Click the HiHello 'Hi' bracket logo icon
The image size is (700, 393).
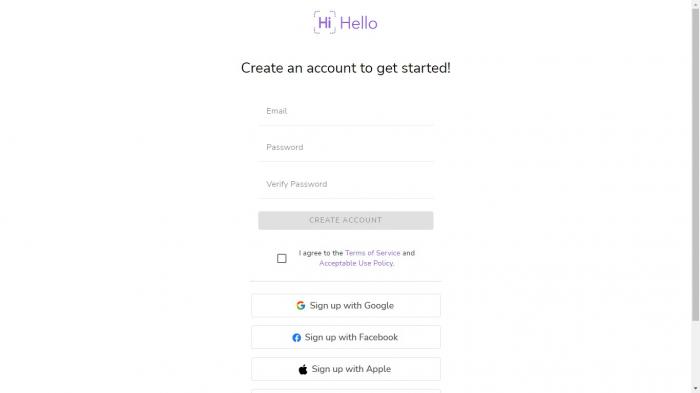(325, 22)
